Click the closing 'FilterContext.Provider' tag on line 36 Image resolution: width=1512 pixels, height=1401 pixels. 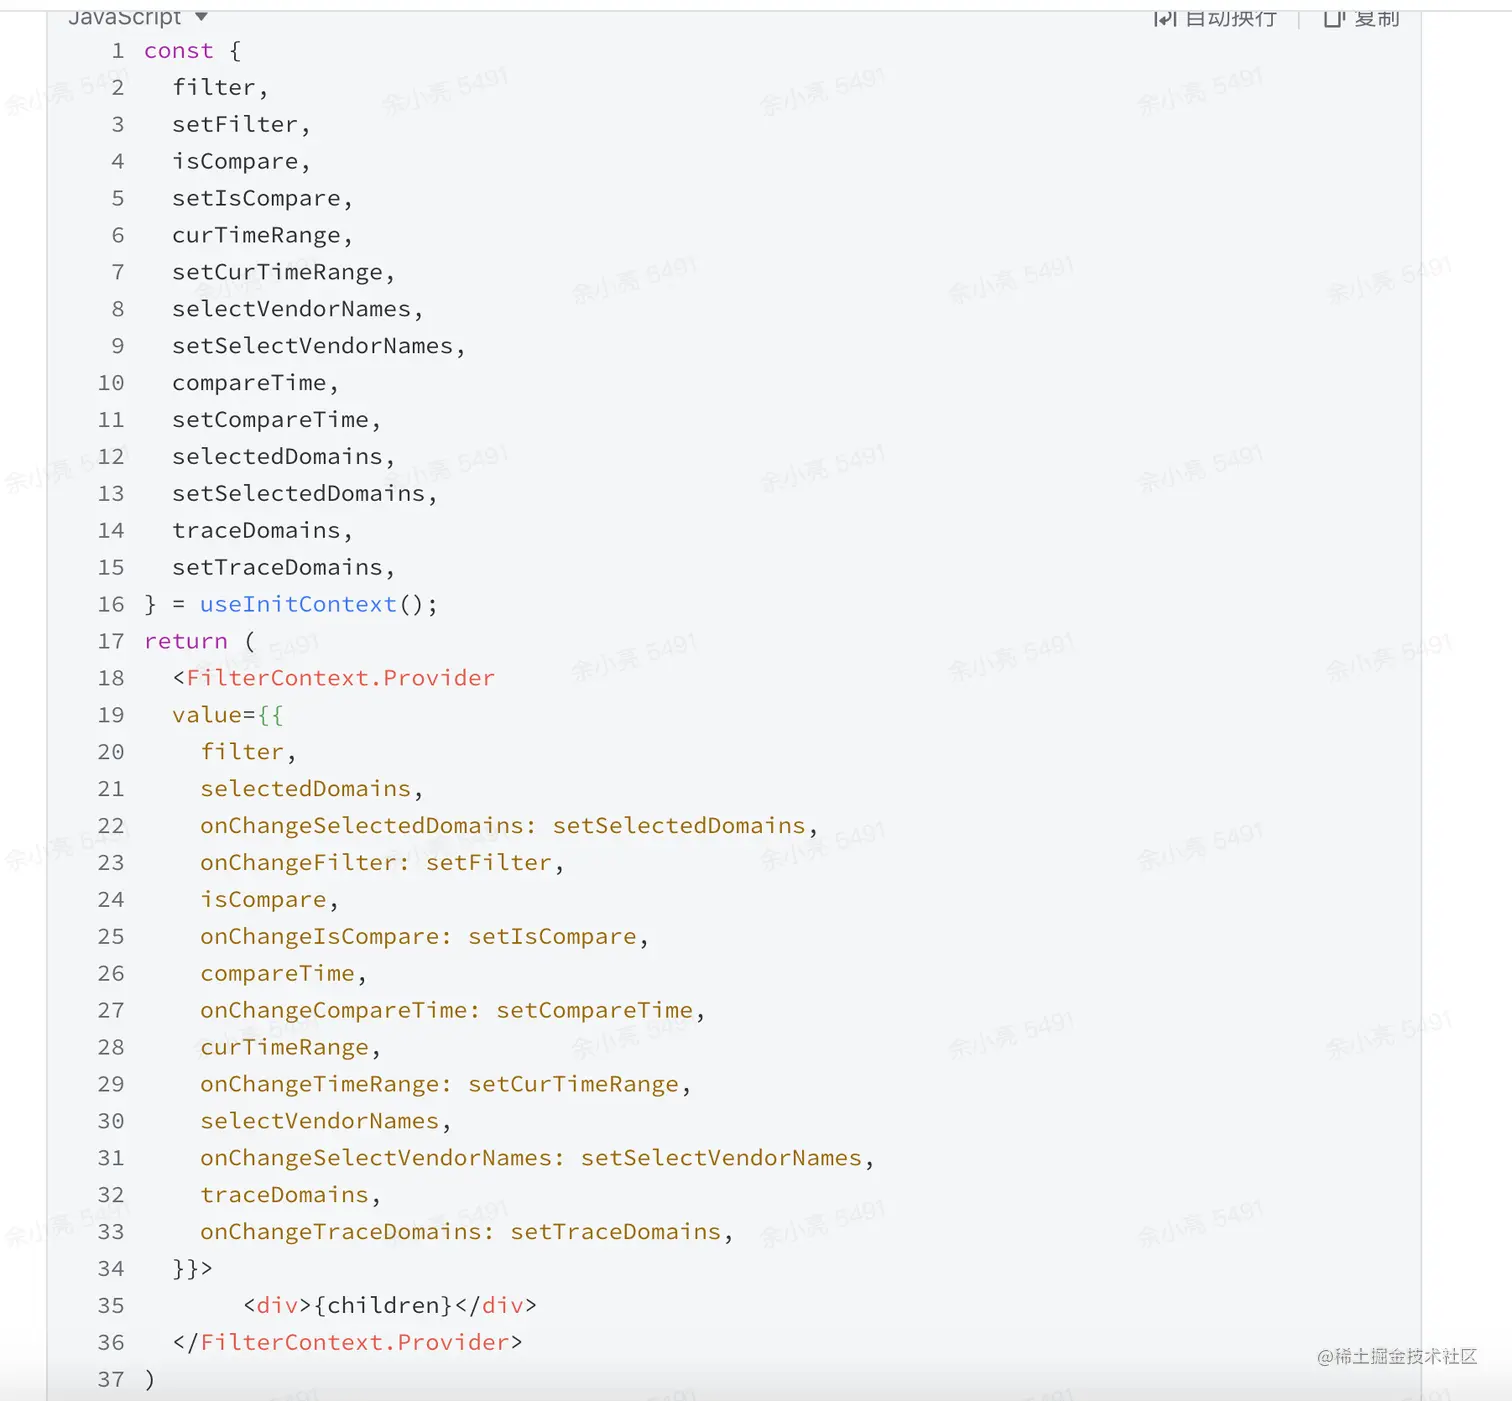pos(355,1343)
